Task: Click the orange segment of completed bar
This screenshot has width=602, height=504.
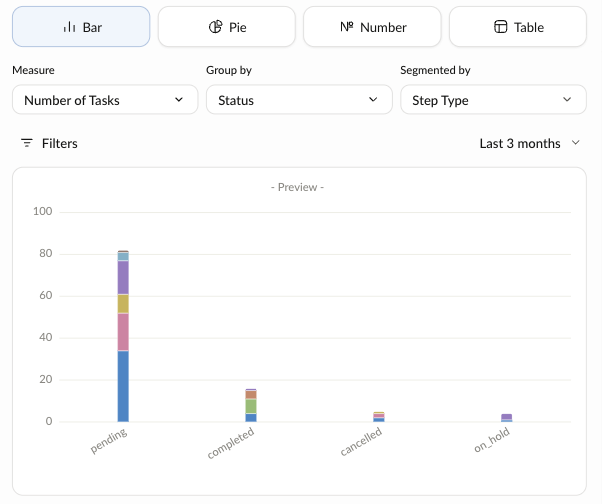Action: click(x=251, y=395)
